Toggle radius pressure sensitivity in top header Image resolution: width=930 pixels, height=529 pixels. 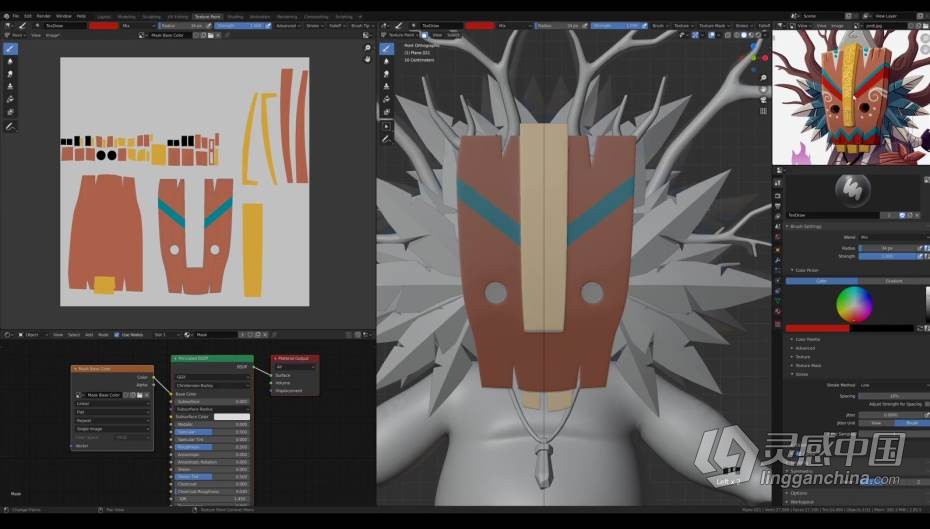[x=208, y=26]
